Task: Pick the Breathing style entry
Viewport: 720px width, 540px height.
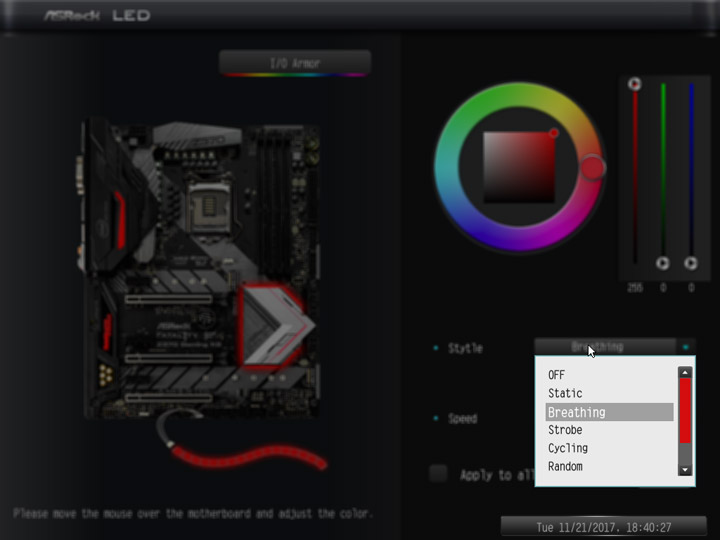Action: click(609, 412)
